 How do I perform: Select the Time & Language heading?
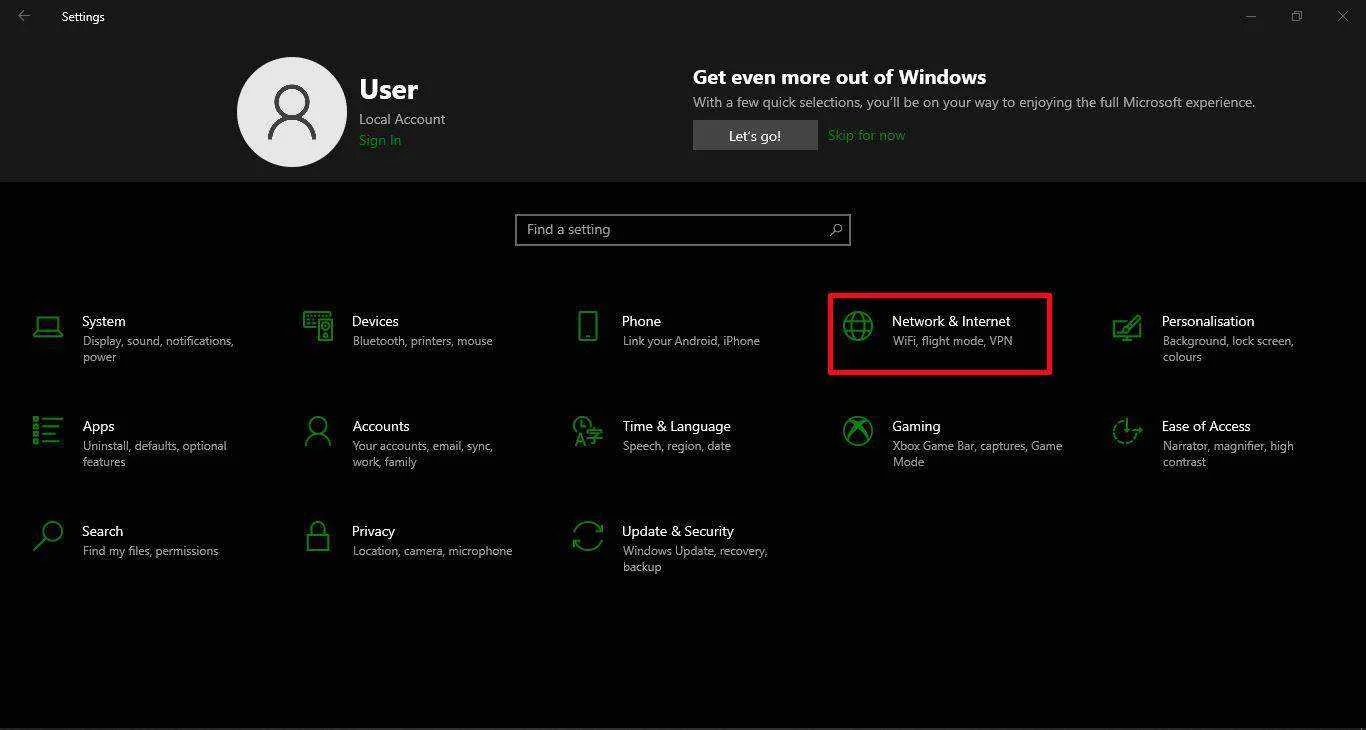point(676,426)
